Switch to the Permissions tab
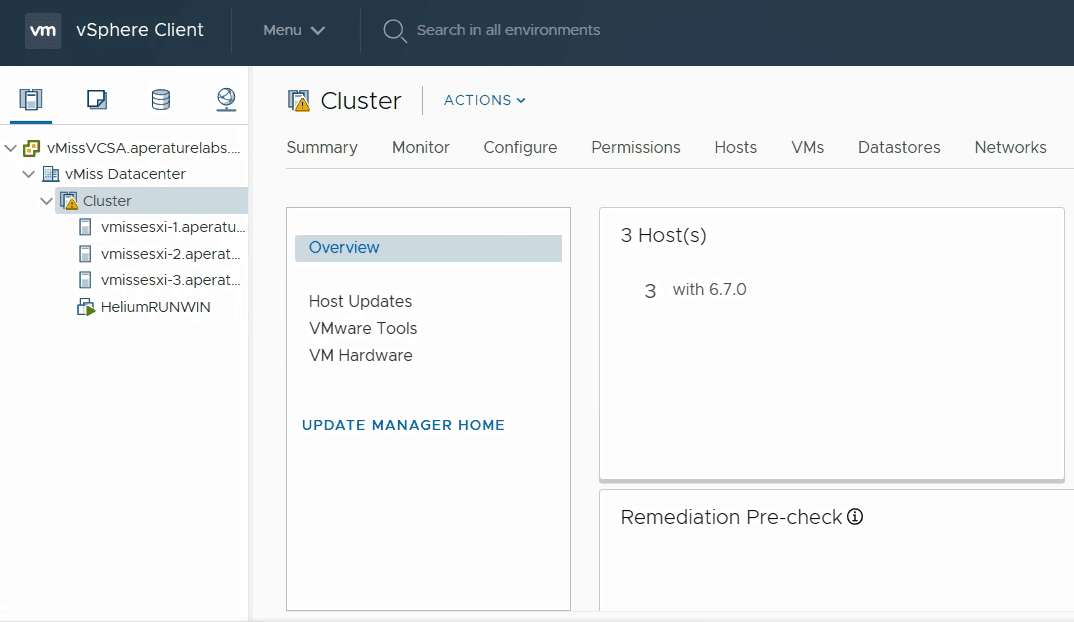The height and width of the screenshot is (622, 1074). pyautogui.click(x=636, y=147)
